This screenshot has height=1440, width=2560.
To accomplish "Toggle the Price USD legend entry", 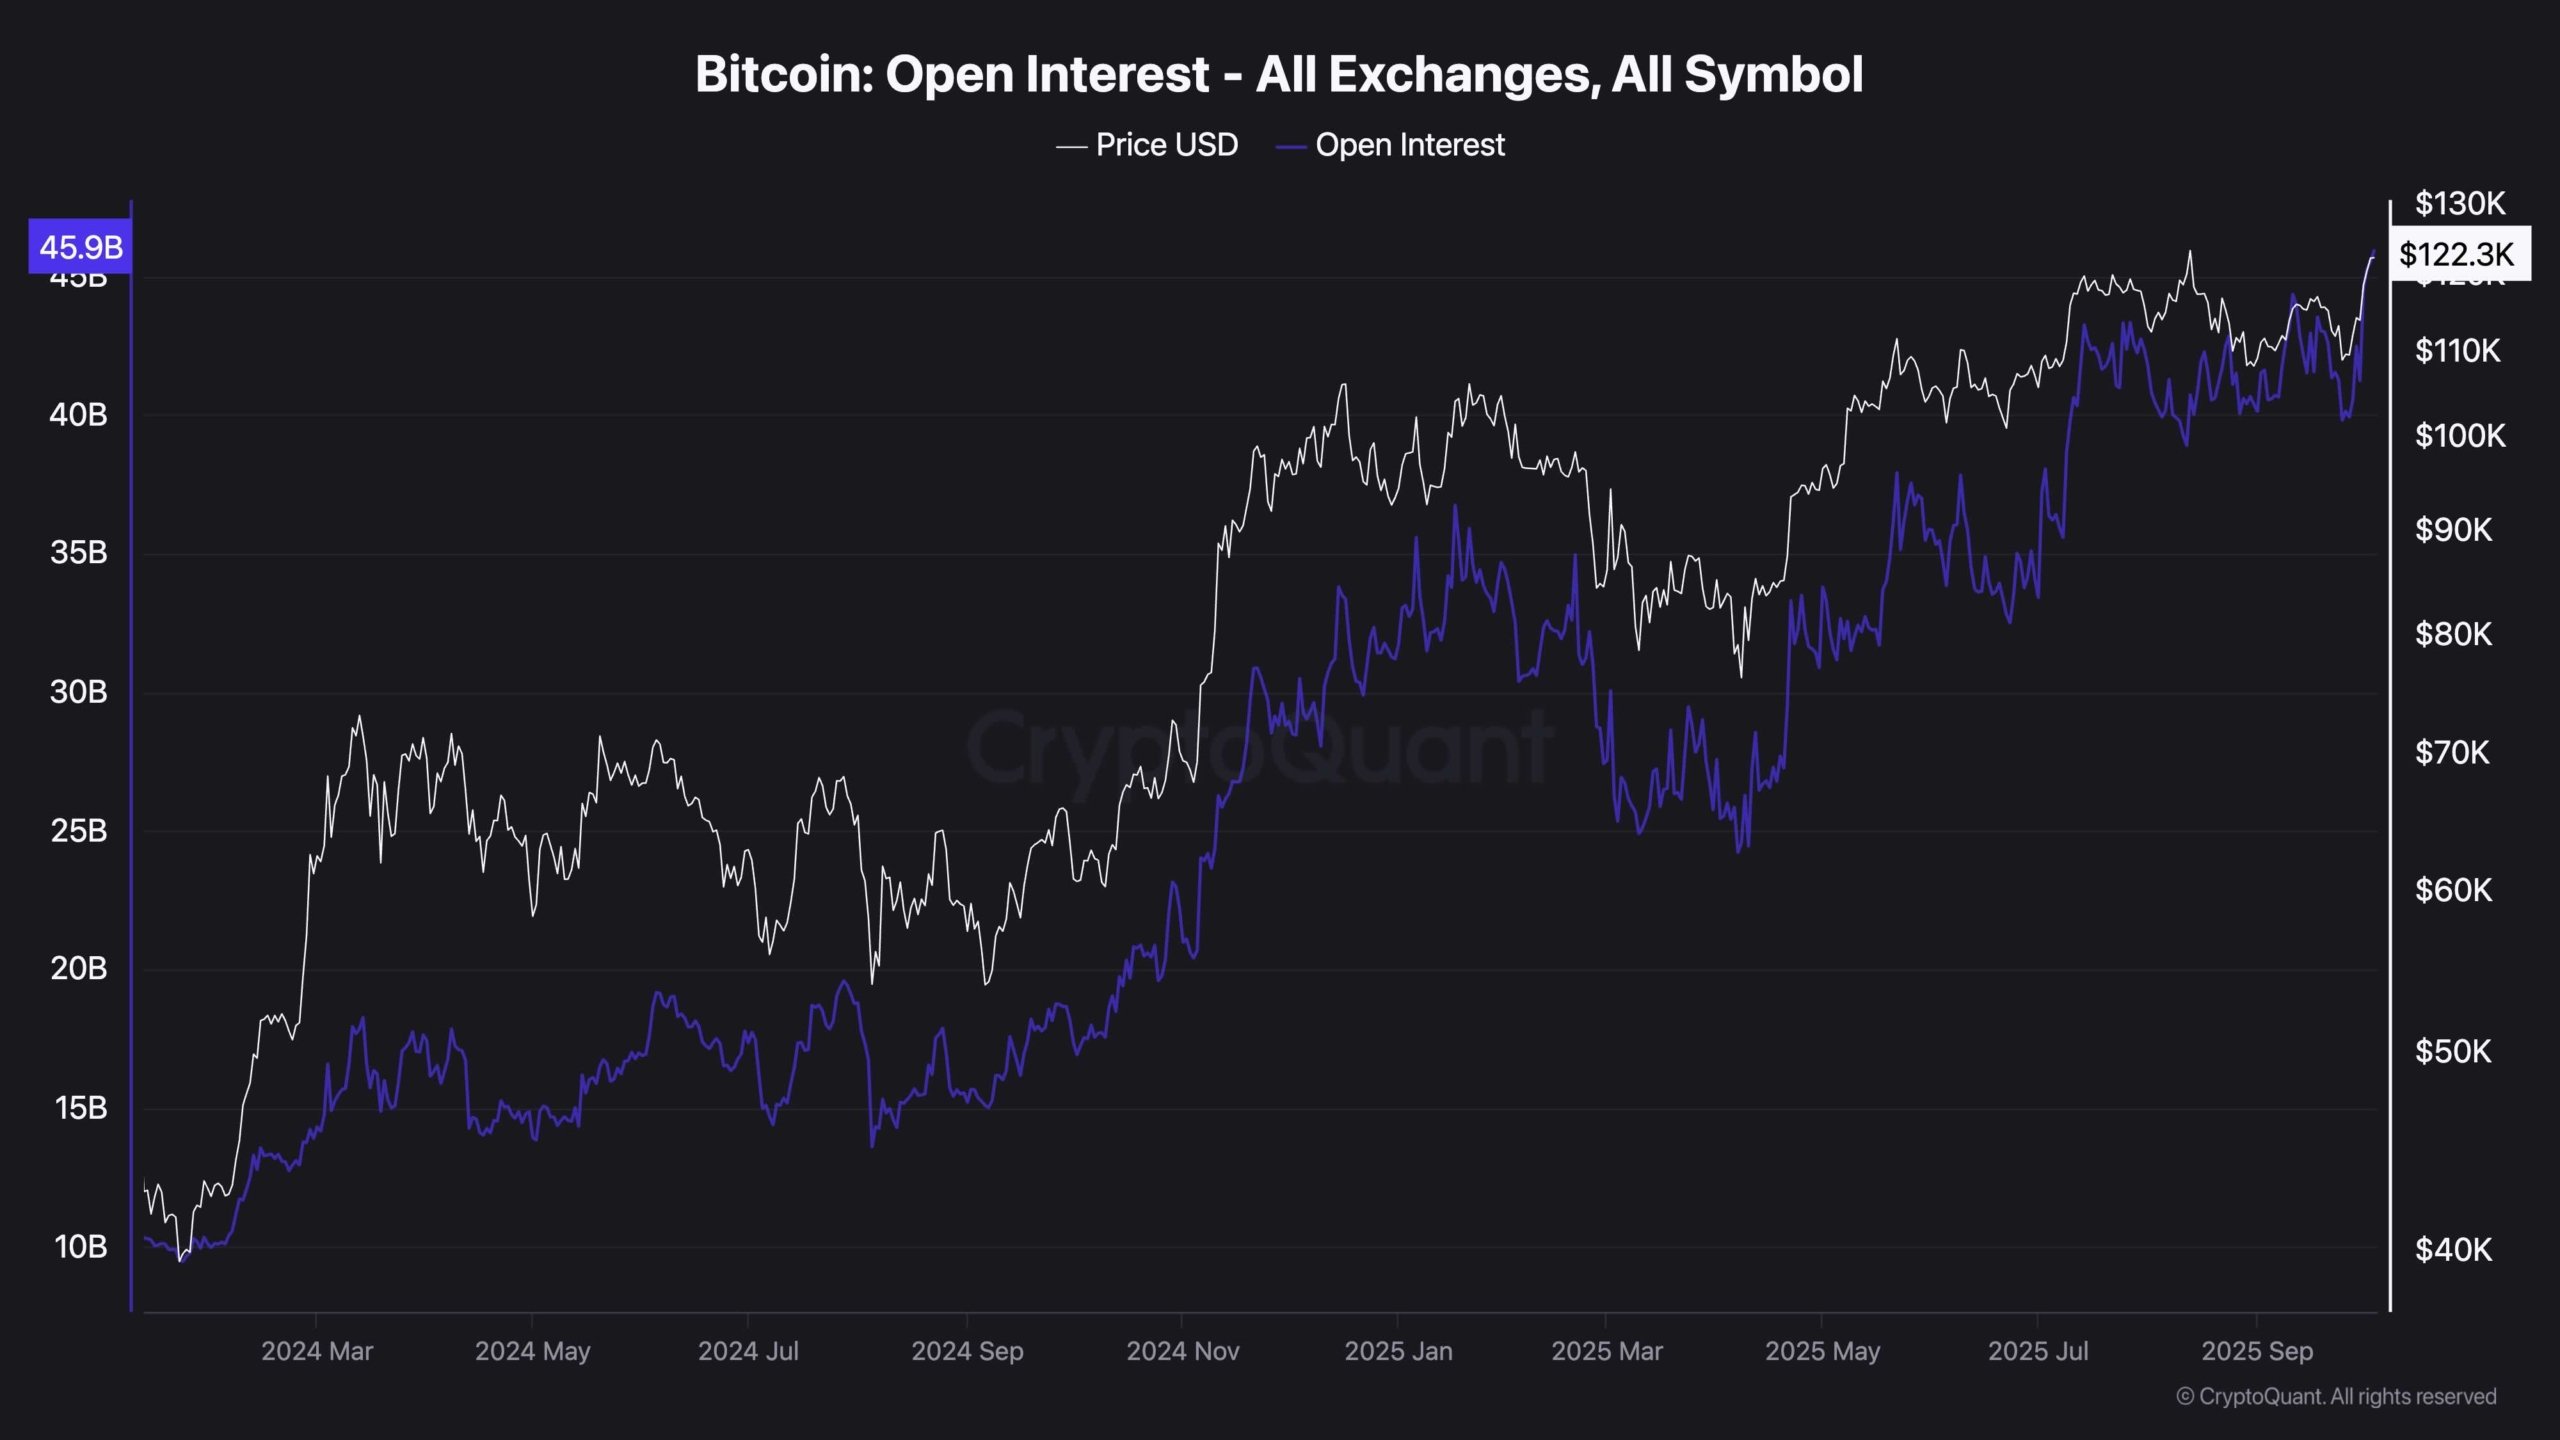I will [1147, 145].
